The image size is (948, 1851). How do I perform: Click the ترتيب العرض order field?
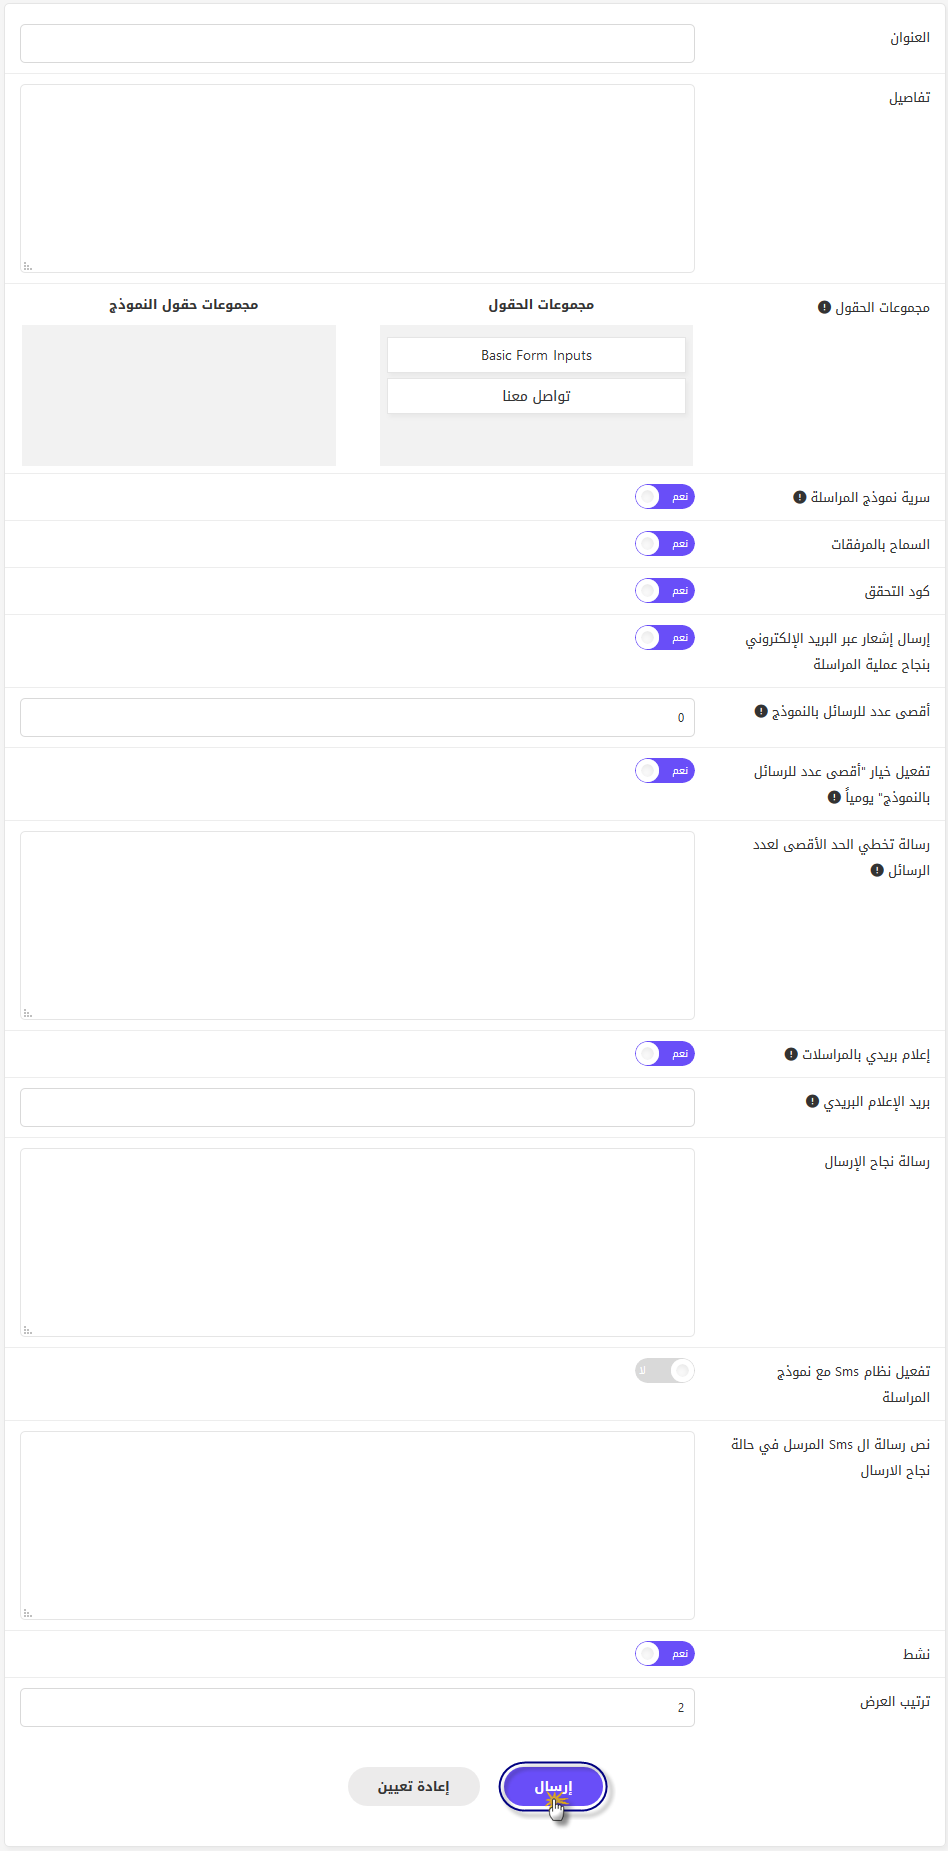click(x=357, y=1708)
